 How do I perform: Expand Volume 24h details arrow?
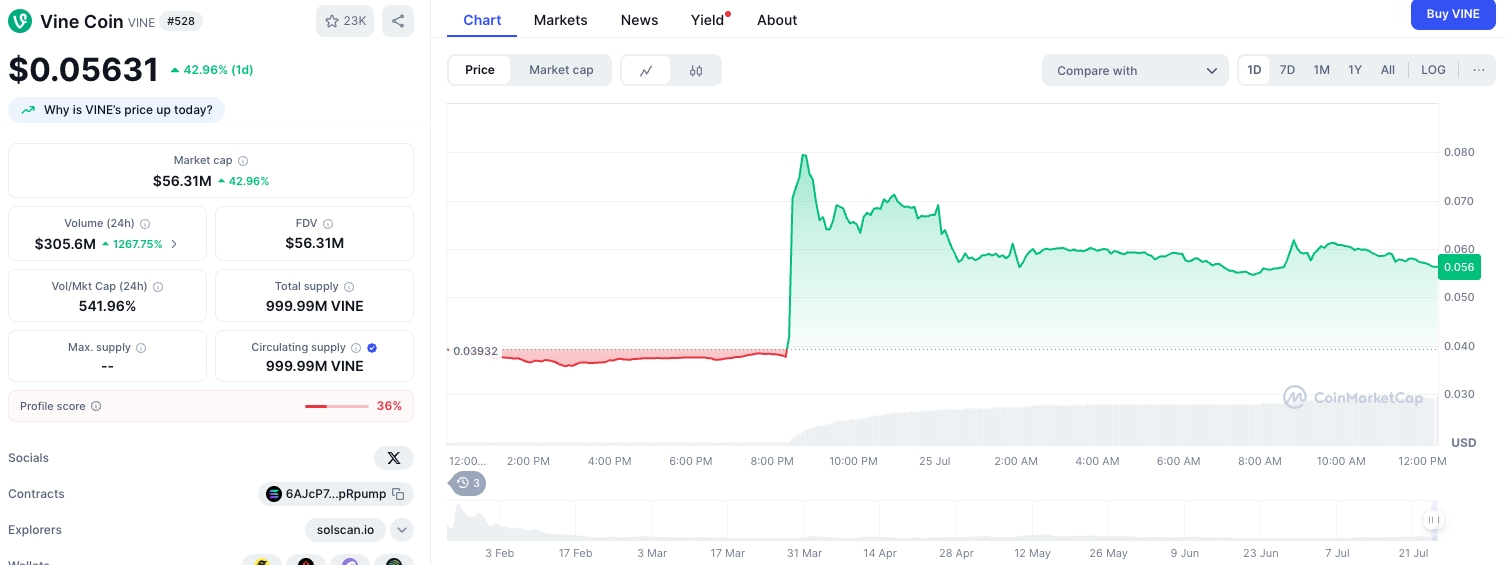(175, 244)
